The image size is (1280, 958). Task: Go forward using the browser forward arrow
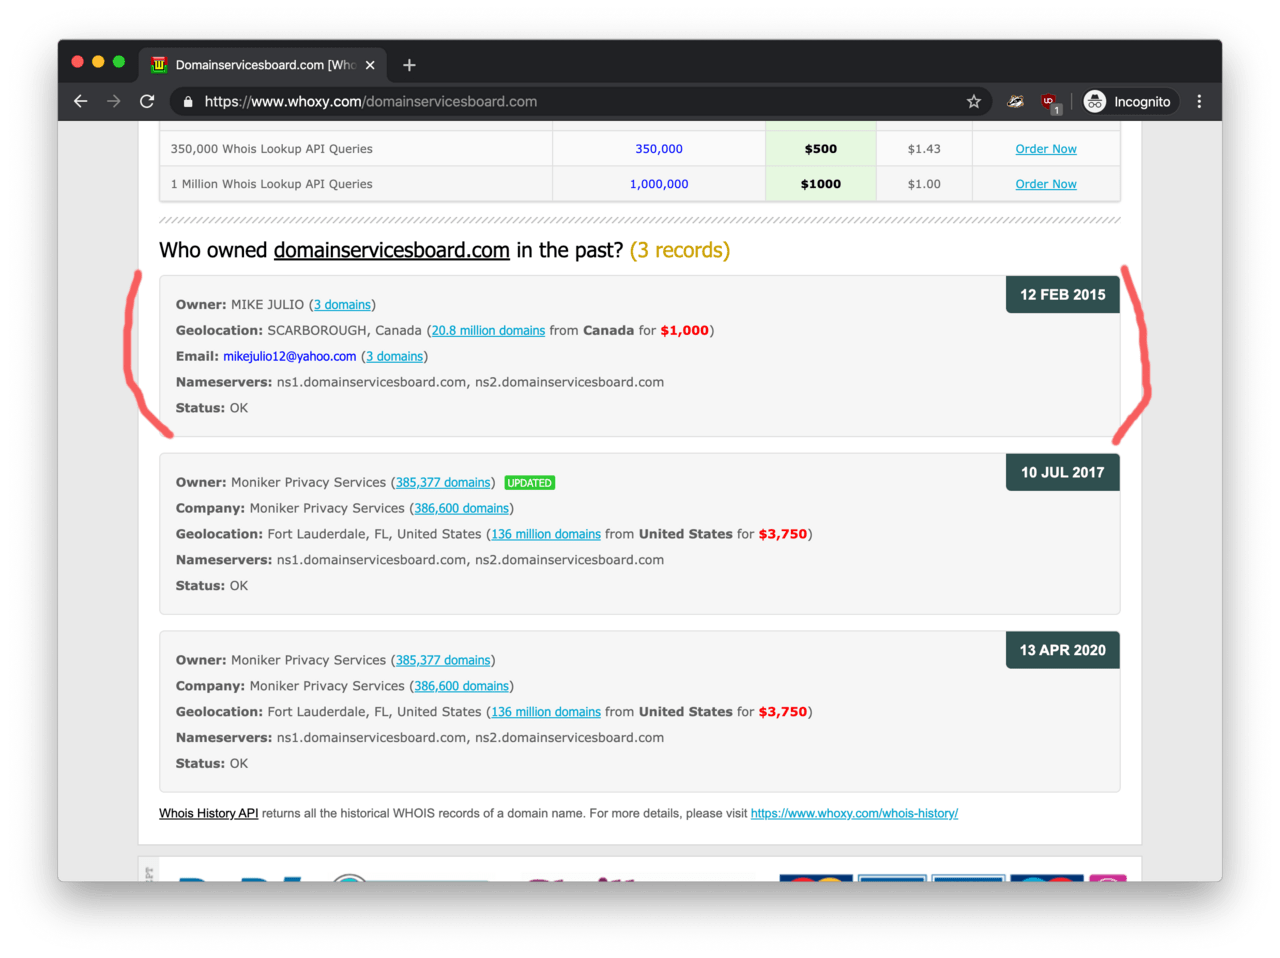coord(114,101)
